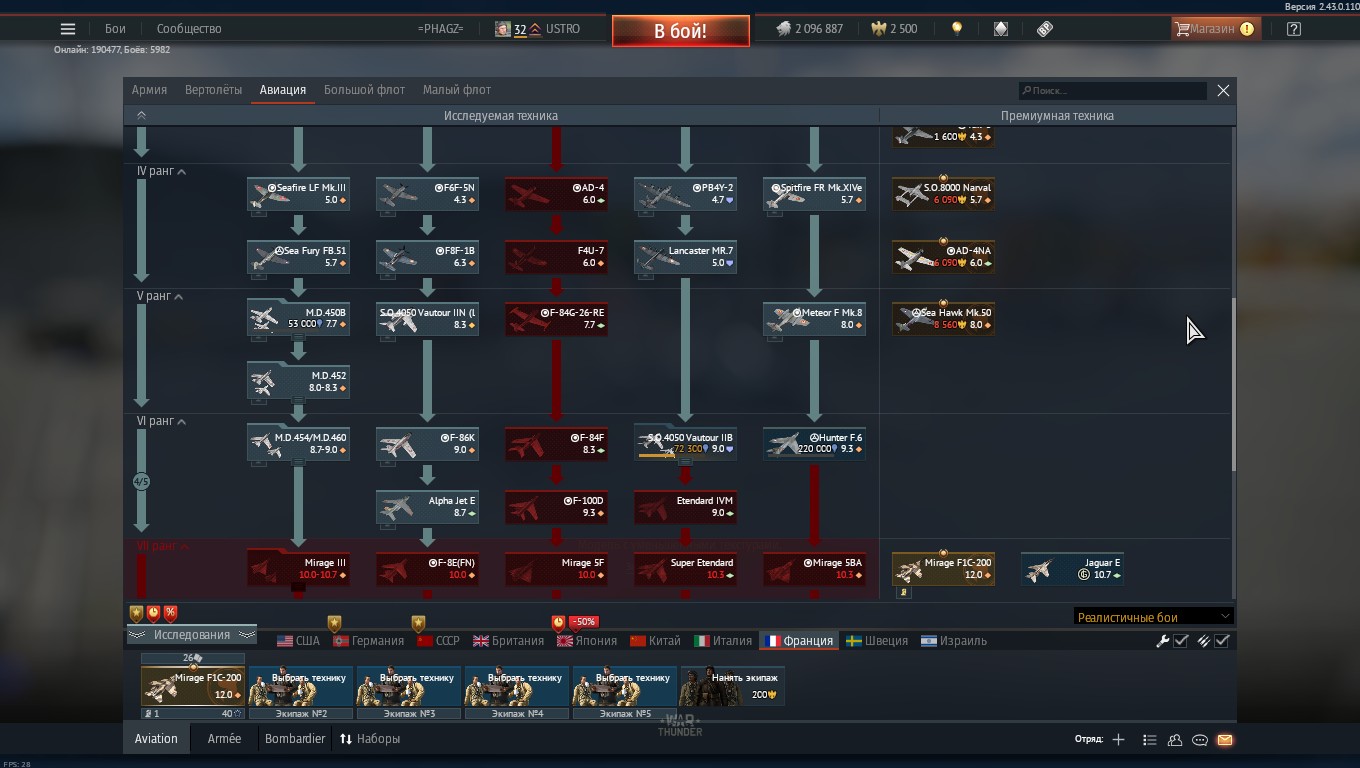Collapse the IV ранг section

tap(181, 172)
